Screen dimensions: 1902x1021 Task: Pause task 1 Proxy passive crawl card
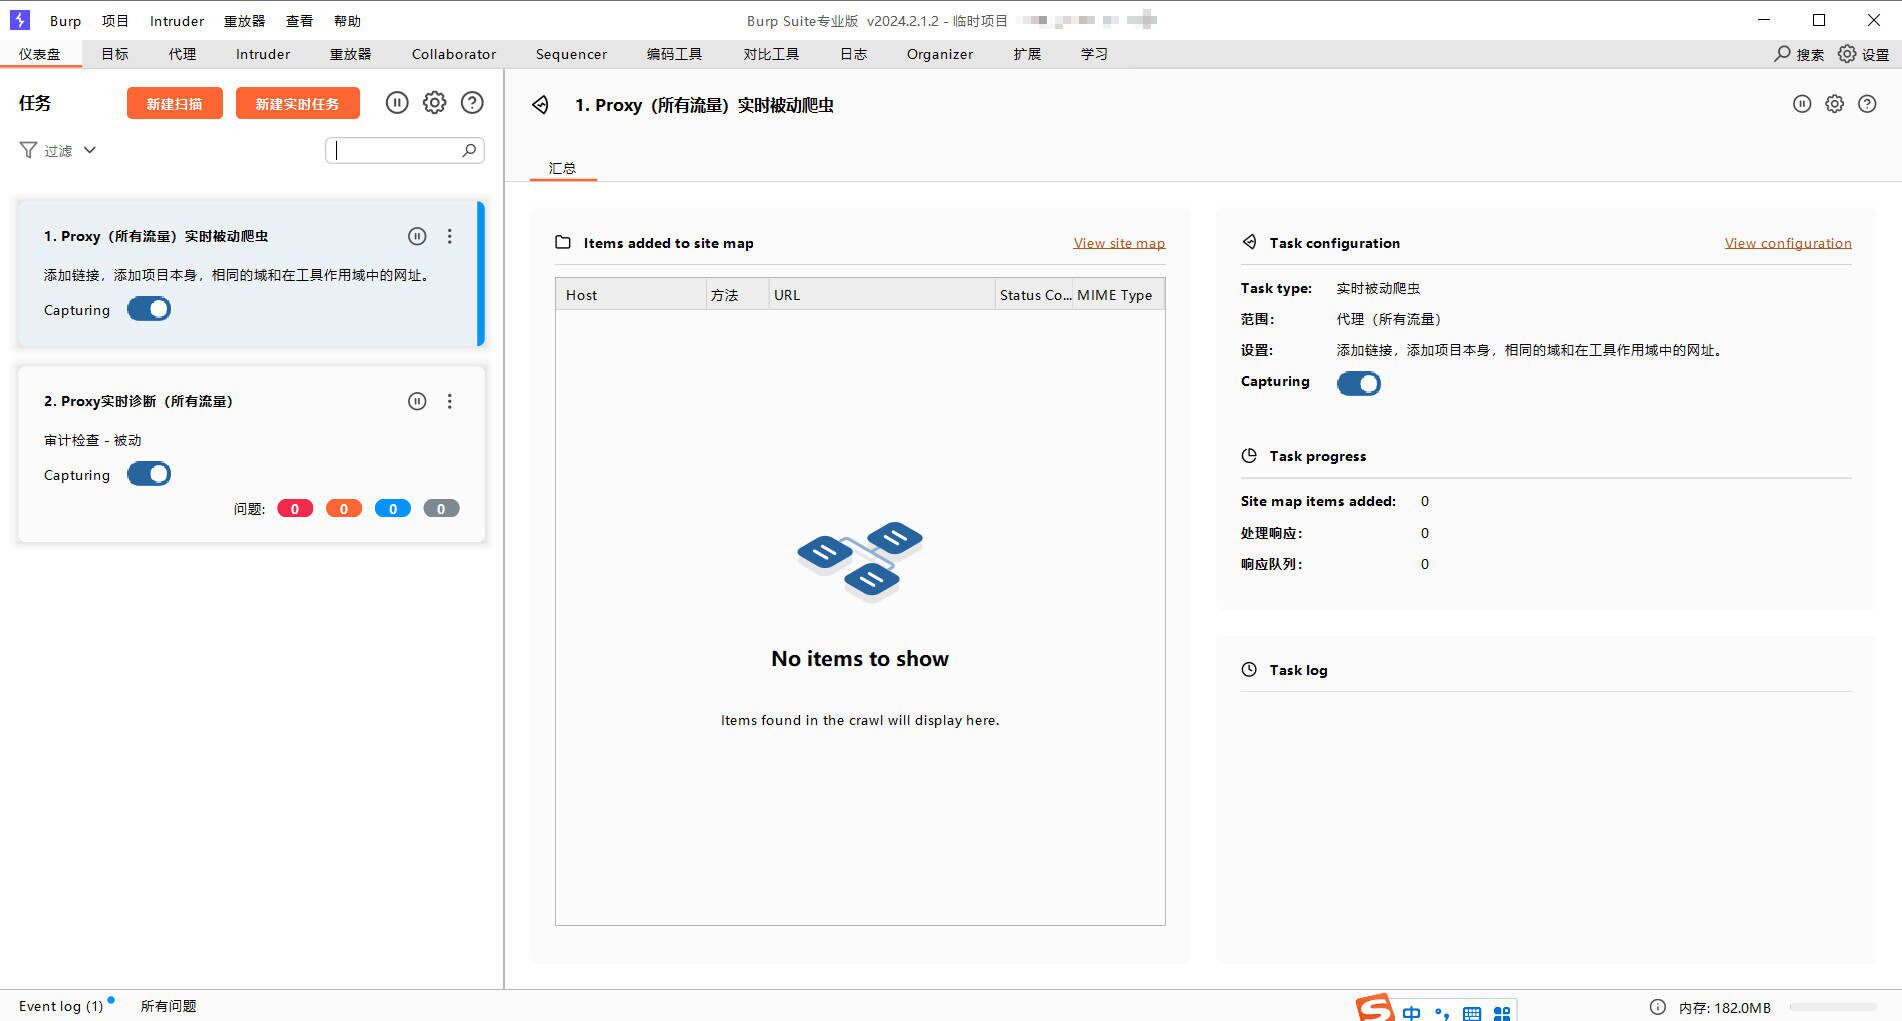pos(417,236)
